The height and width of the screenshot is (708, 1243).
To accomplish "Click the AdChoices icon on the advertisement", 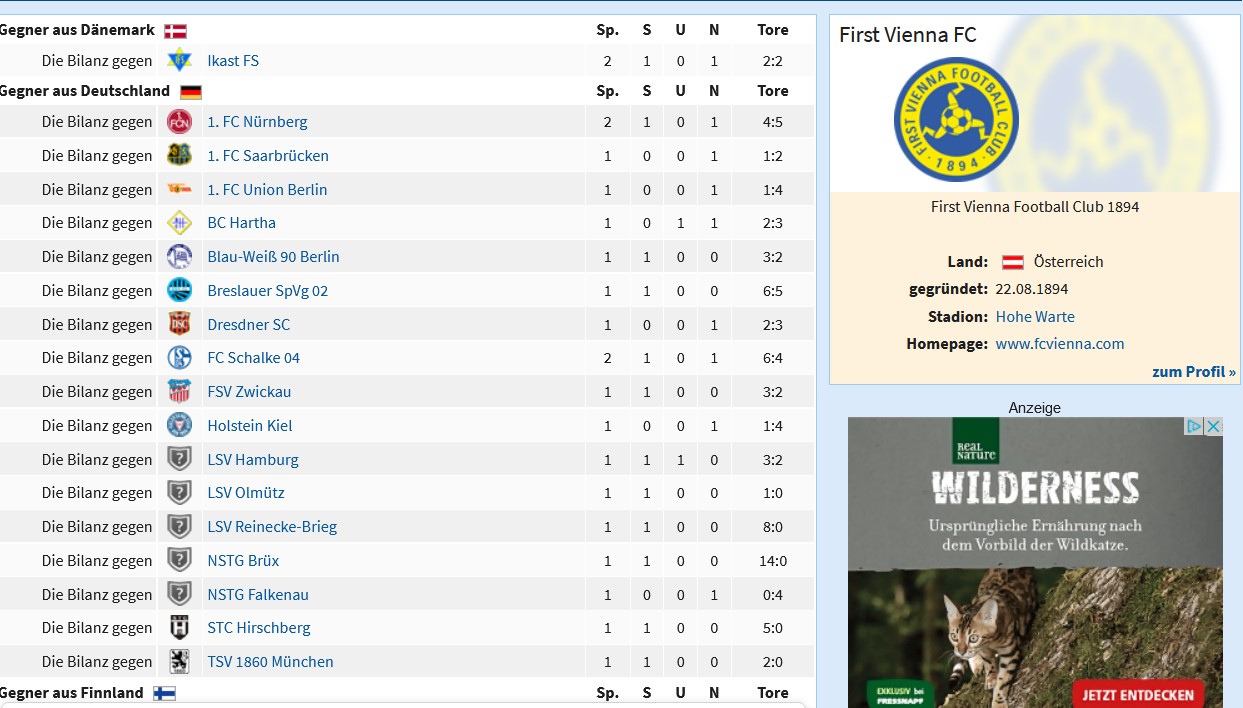I will pos(1194,426).
